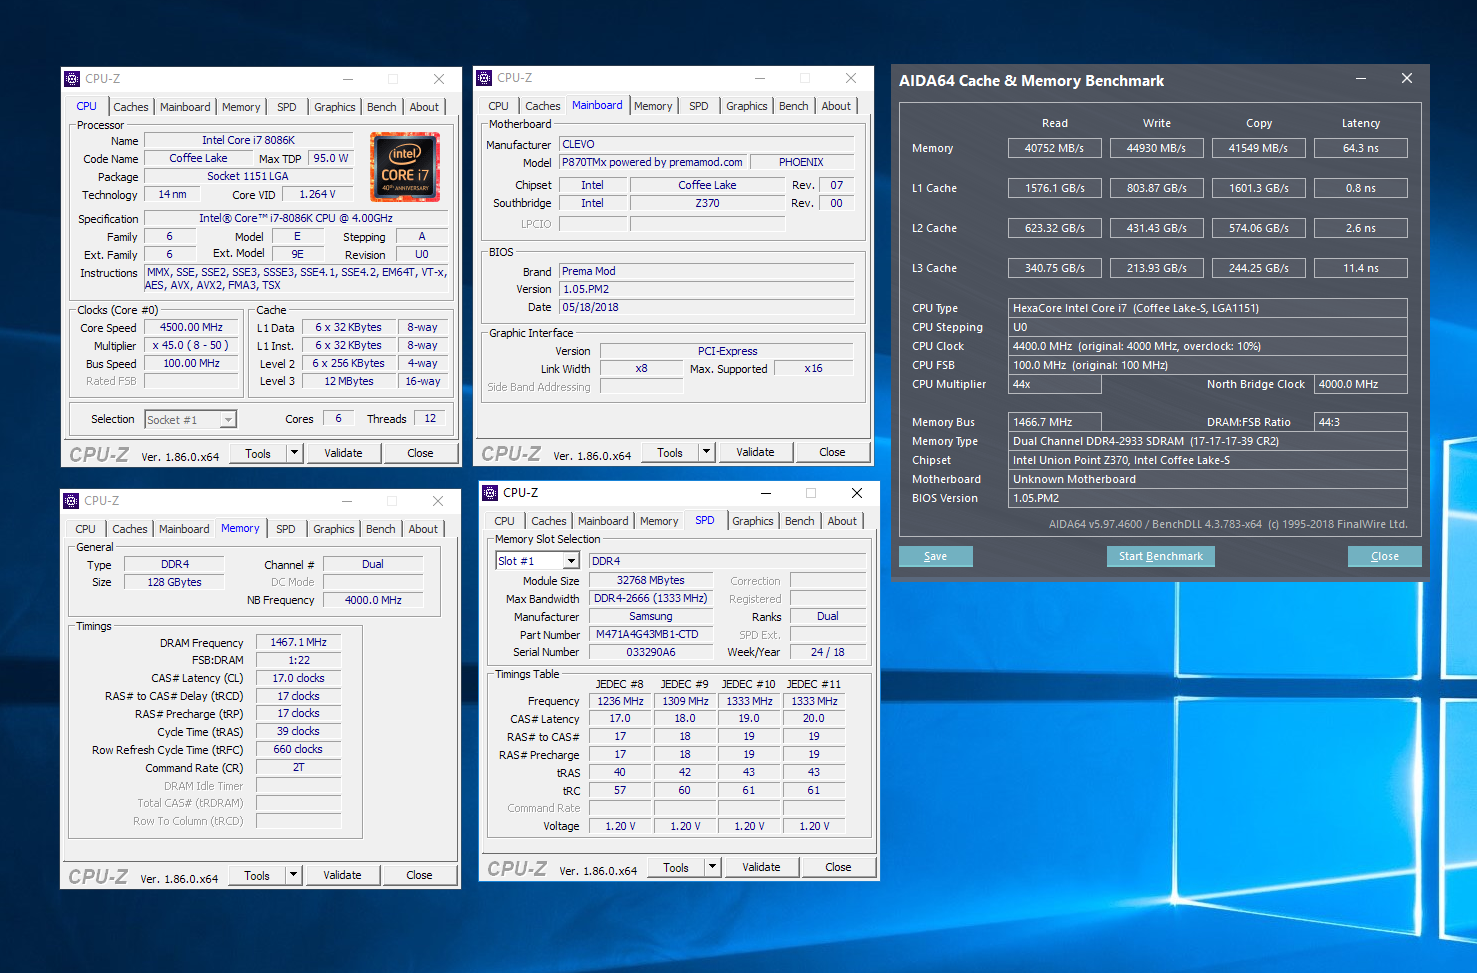Click Start Benchmark in AIDA64

(1160, 556)
